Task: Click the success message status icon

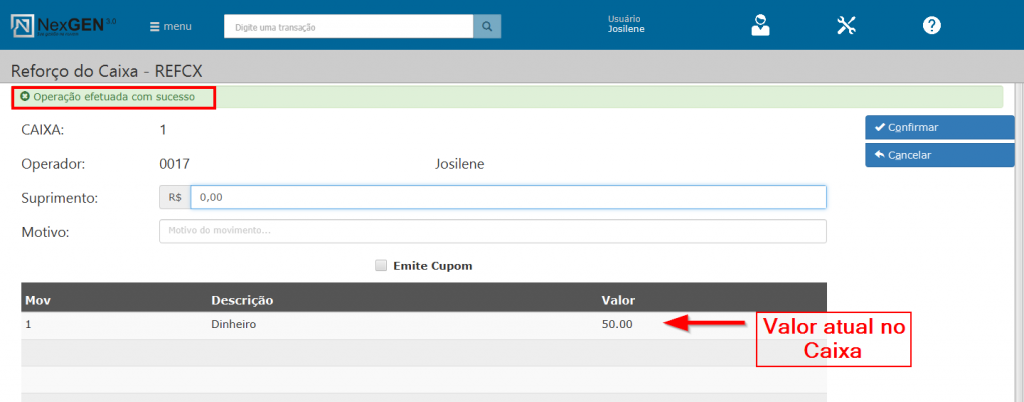Action: pos(25,97)
